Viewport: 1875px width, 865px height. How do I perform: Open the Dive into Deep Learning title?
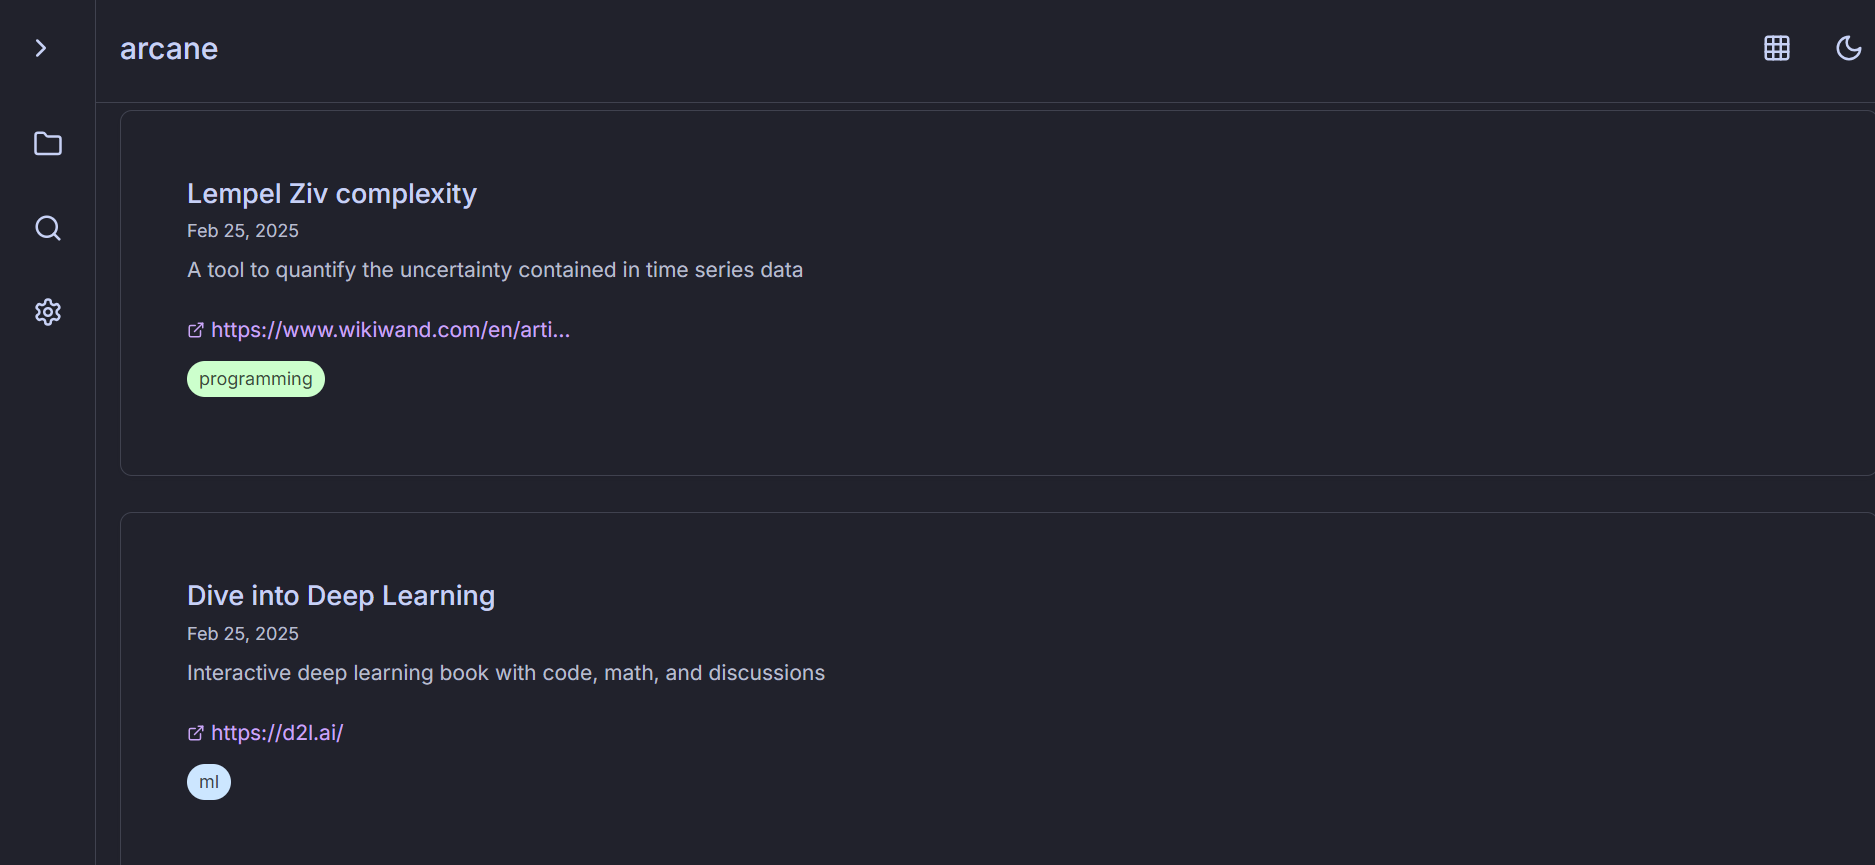click(x=341, y=596)
